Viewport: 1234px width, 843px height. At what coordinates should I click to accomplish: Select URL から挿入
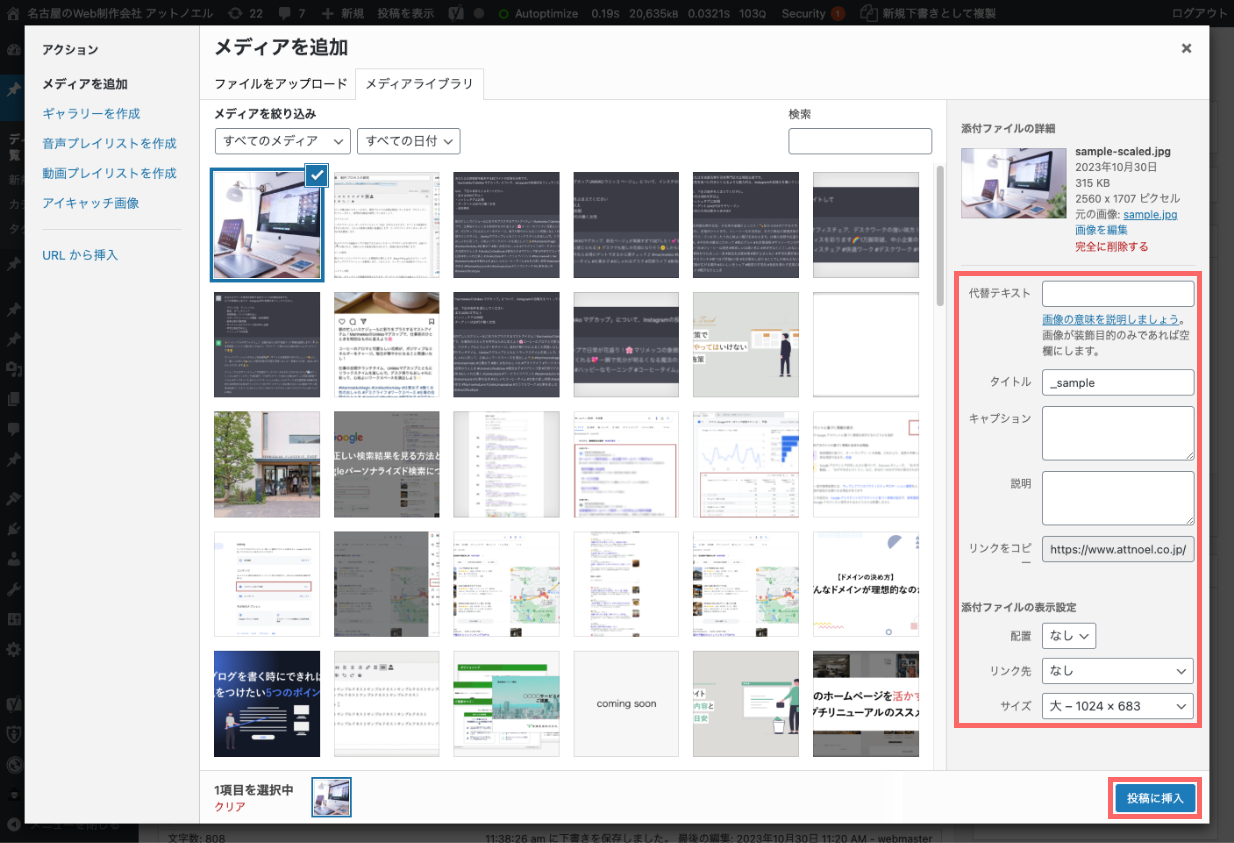[80, 255]
